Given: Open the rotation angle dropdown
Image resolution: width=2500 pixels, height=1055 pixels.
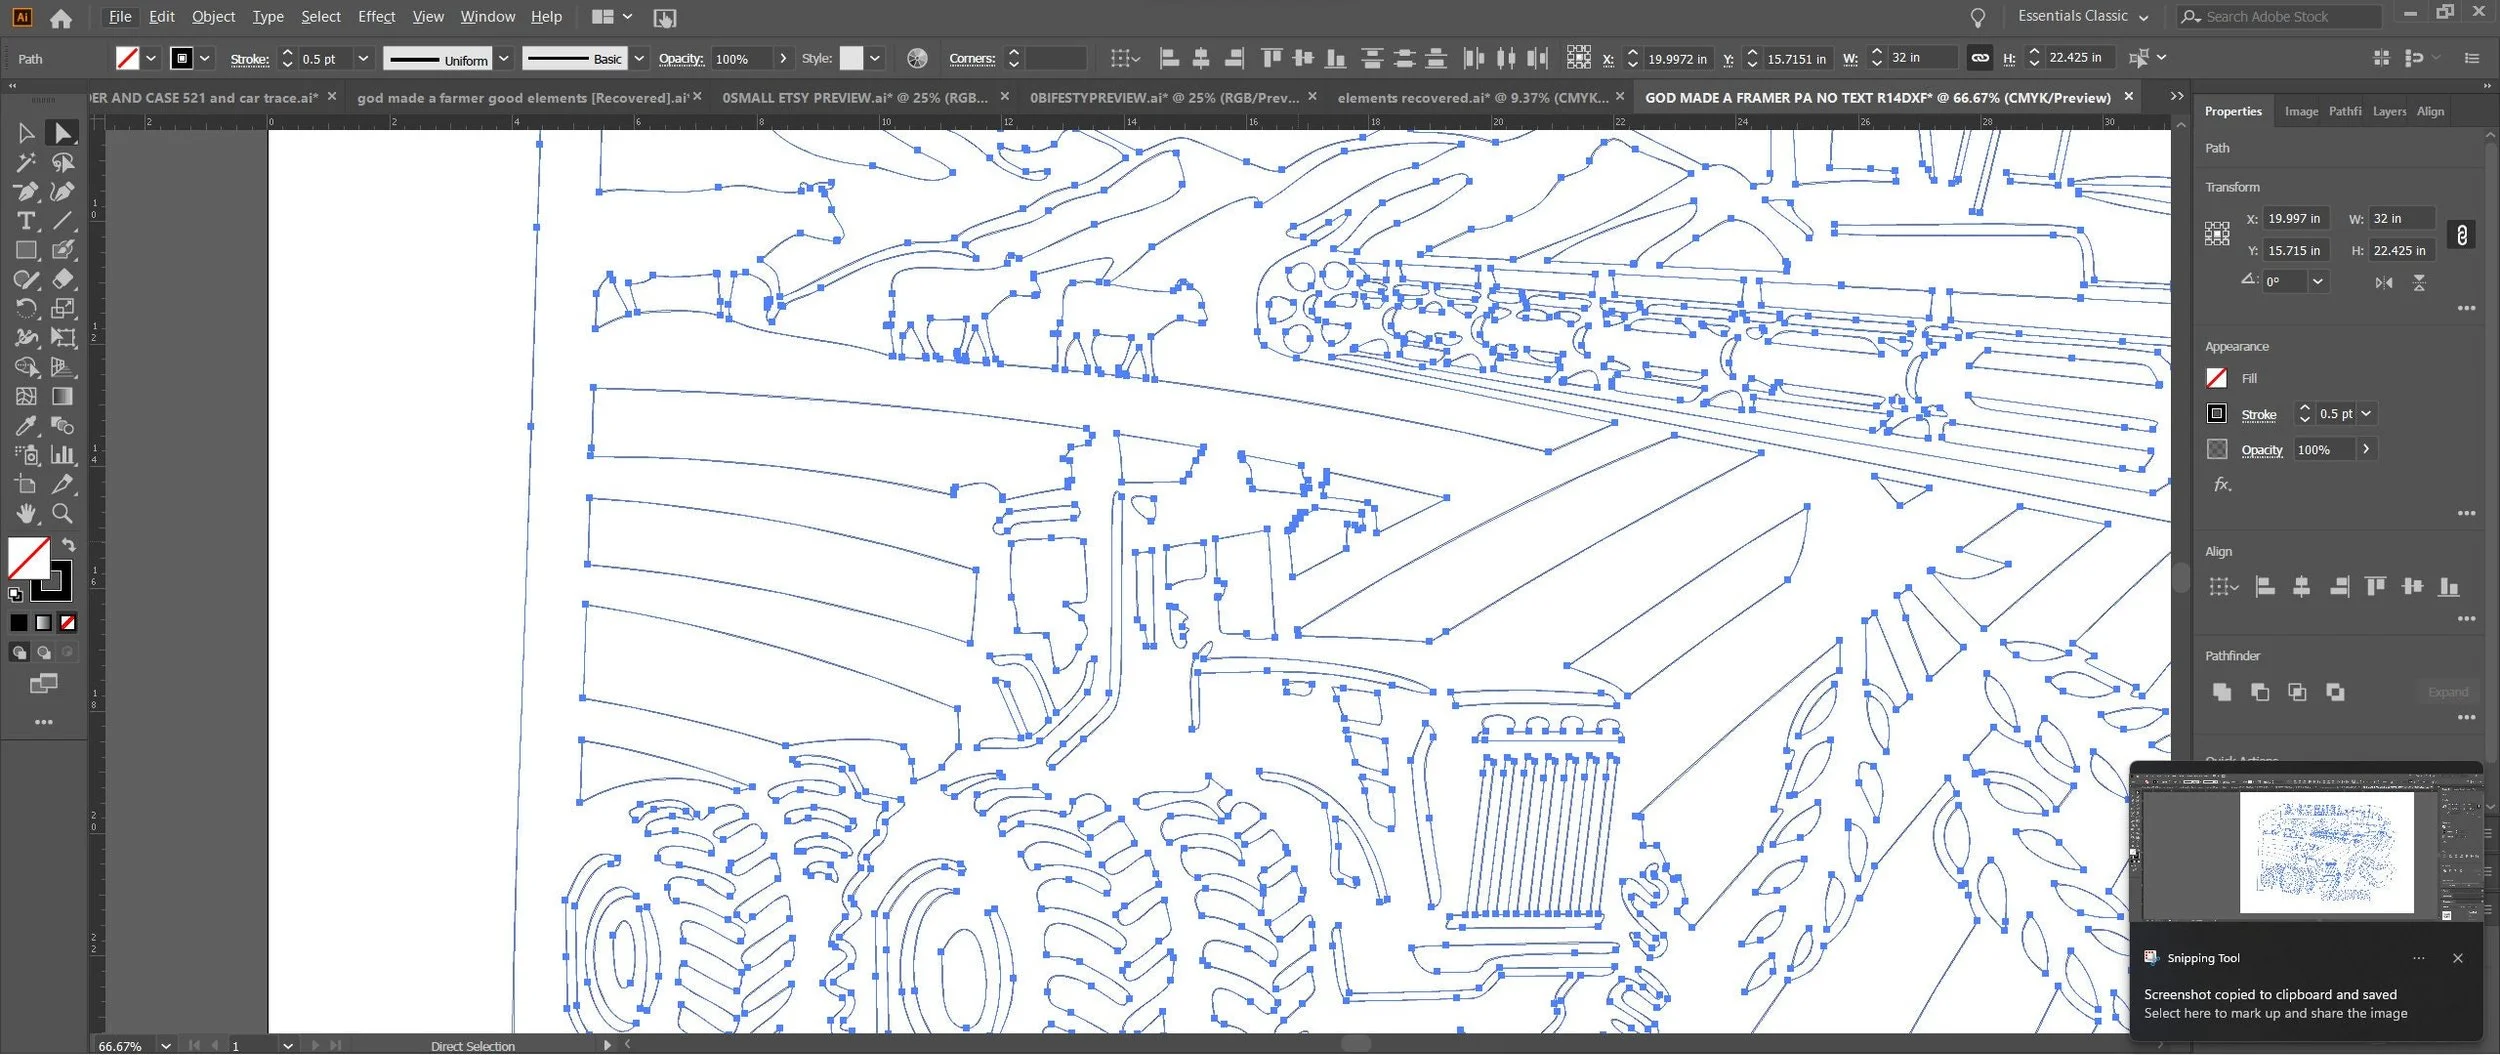Looking at the screenshot, I should click(x=2316, y=282).
